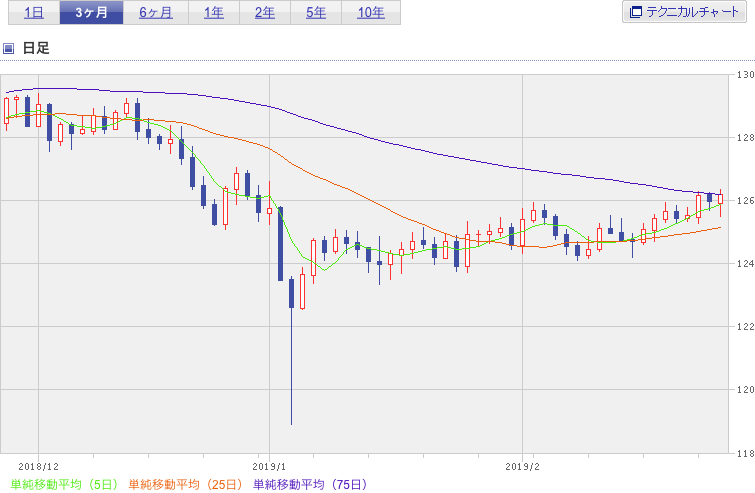Viewport: 755px width, 493px height.
Task: Click the 2019/2 date axis label
Action: [x=522, y=467]
